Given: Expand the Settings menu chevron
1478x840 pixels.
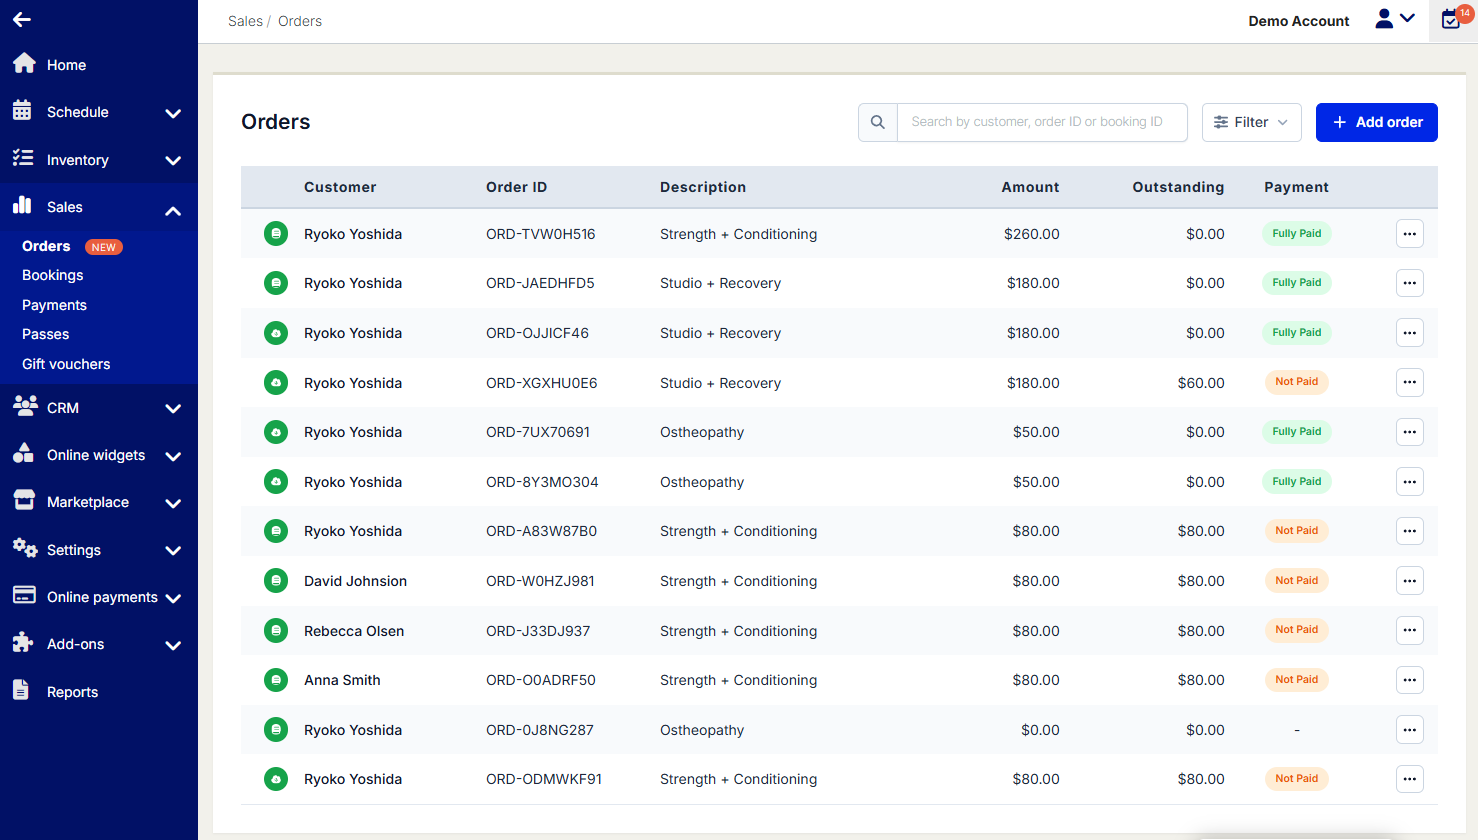Looking at the screenshot, I should tap(173, 550).
